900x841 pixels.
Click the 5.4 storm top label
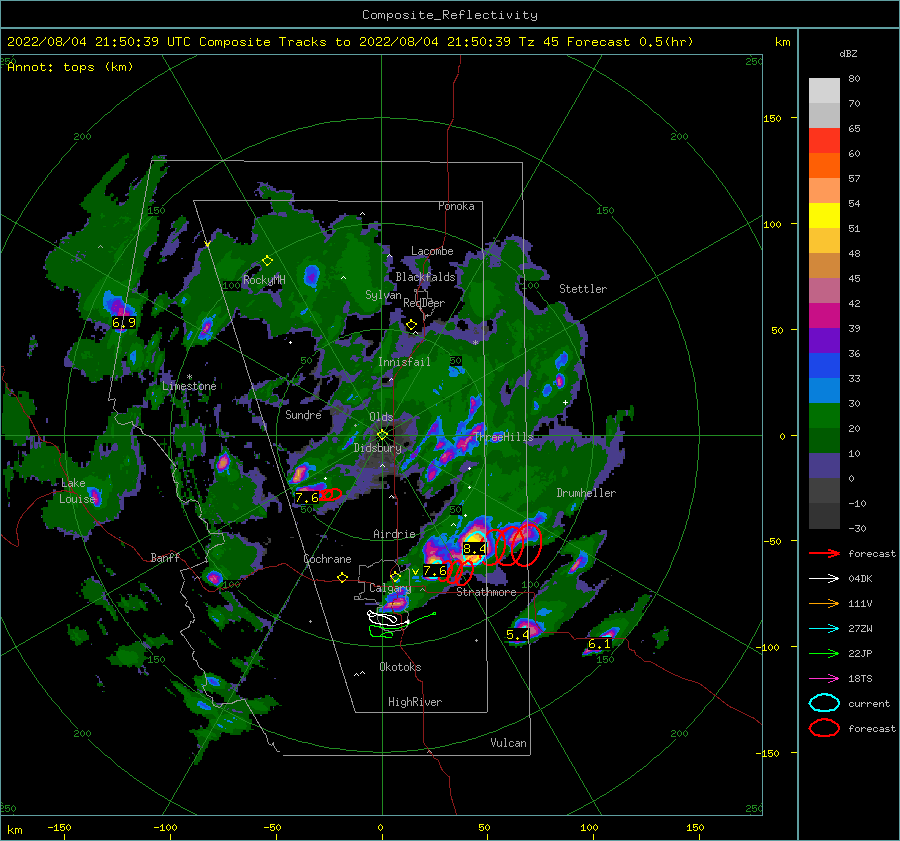[x=518, y=635]
